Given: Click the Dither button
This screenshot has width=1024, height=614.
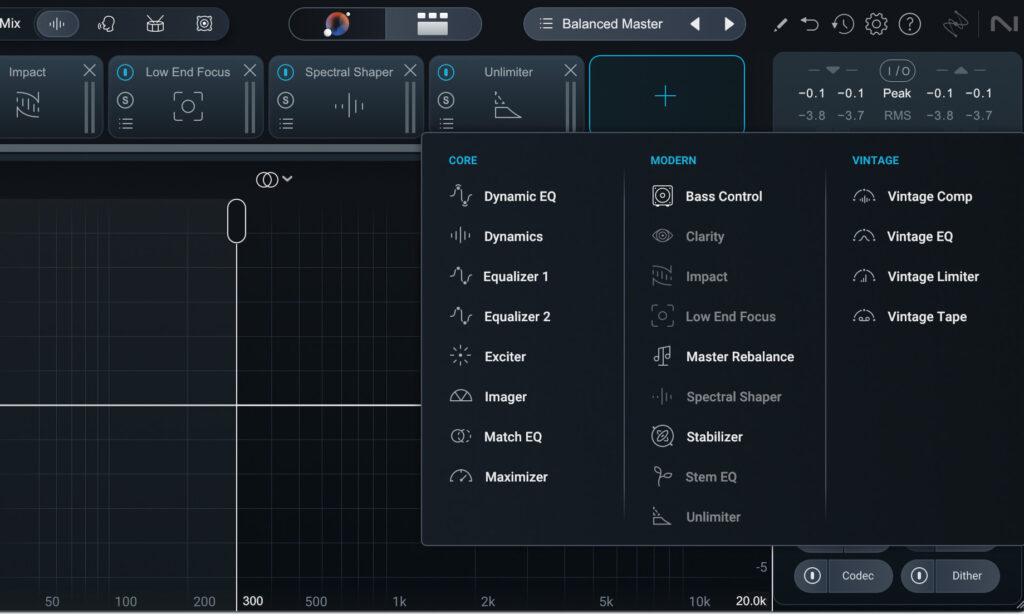Looking at the screenshot, I should [967, 575].
